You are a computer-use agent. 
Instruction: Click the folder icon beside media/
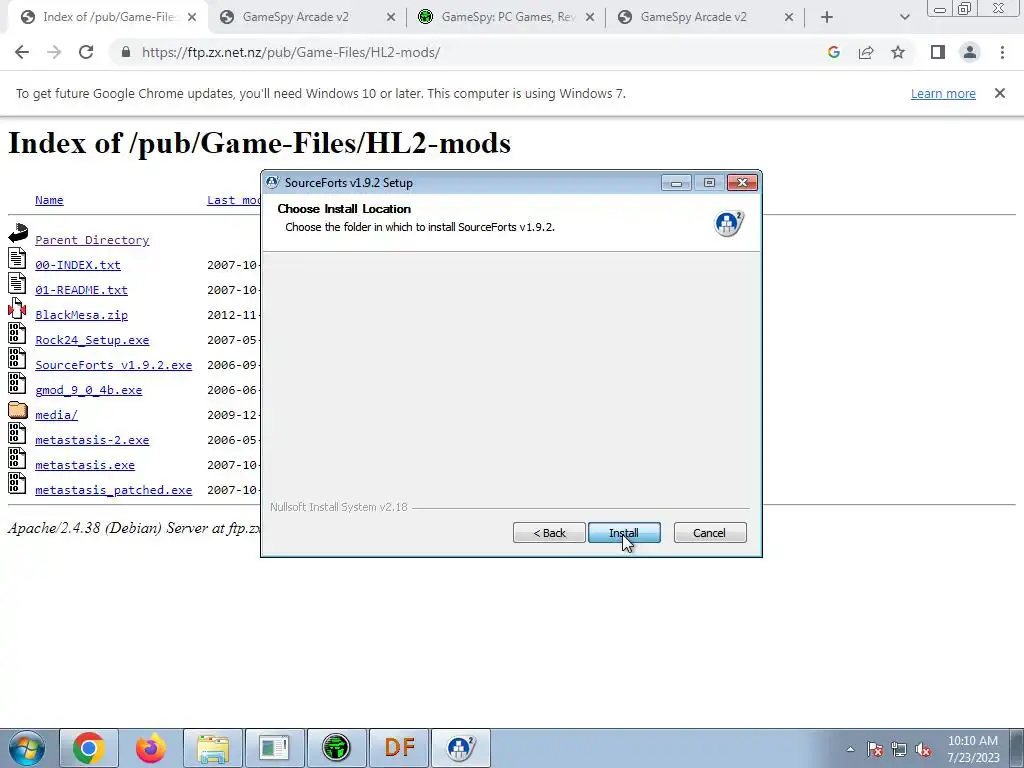coord(18,410)
